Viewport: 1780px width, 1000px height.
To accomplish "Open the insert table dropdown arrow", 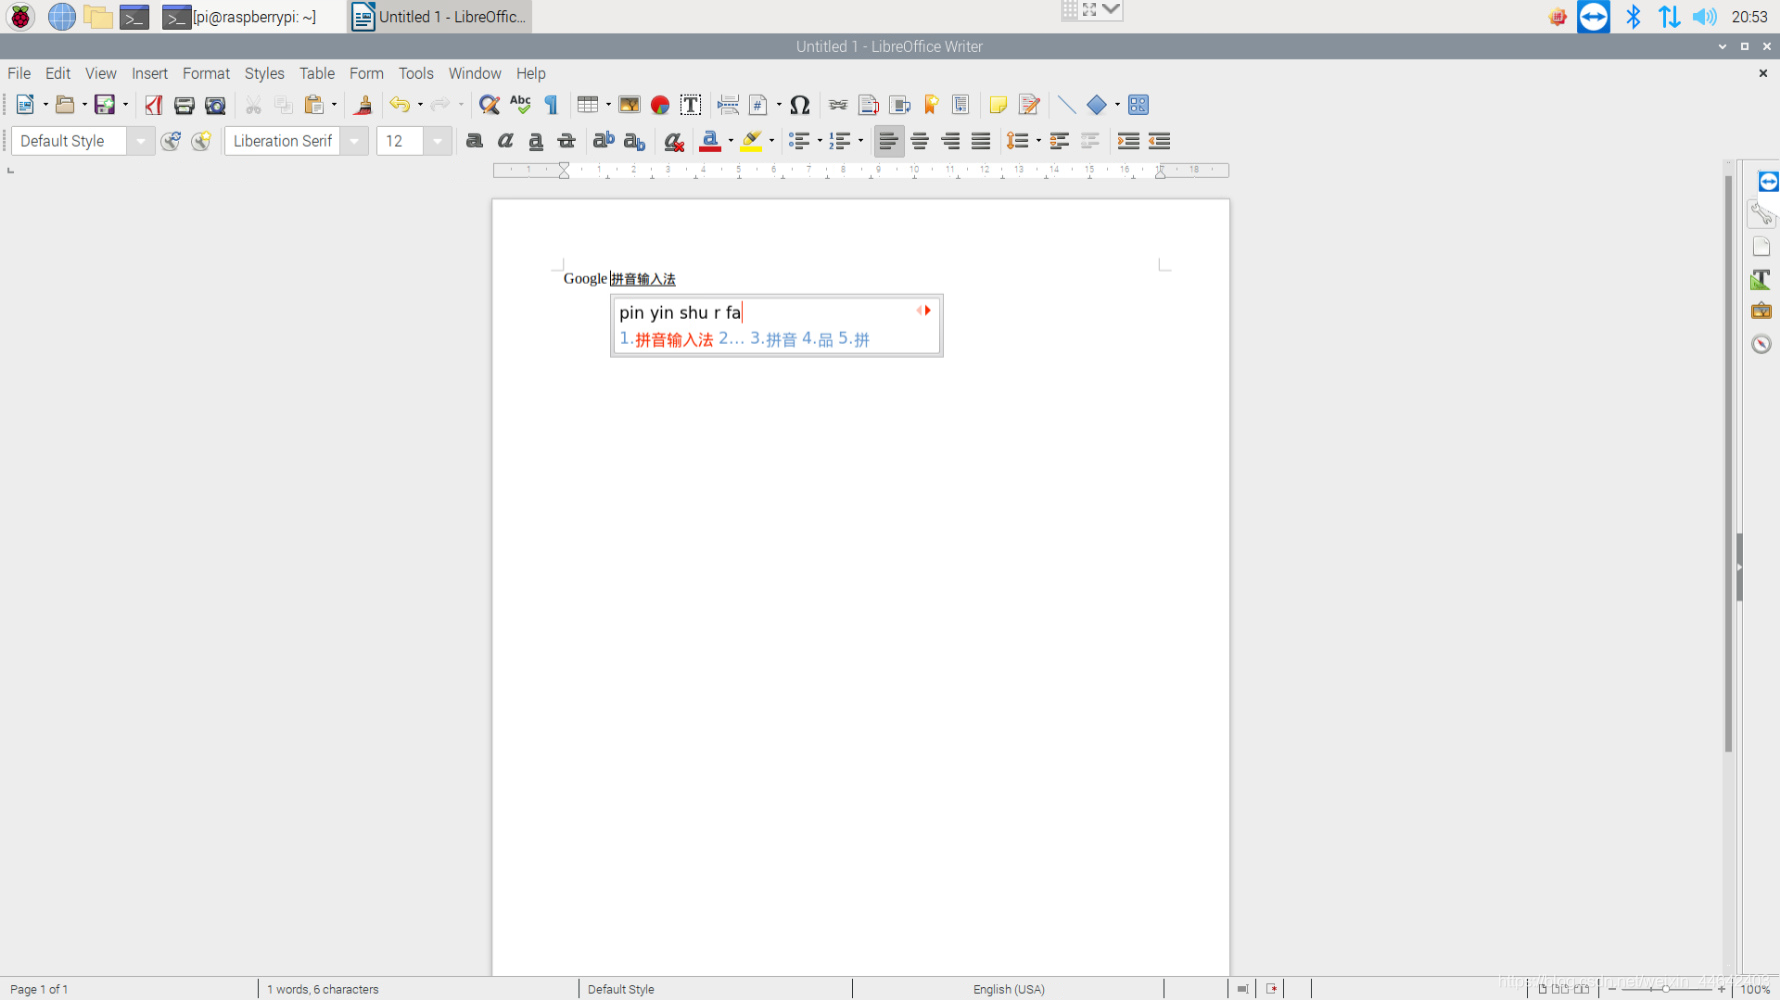I will [x=608, y=105].
